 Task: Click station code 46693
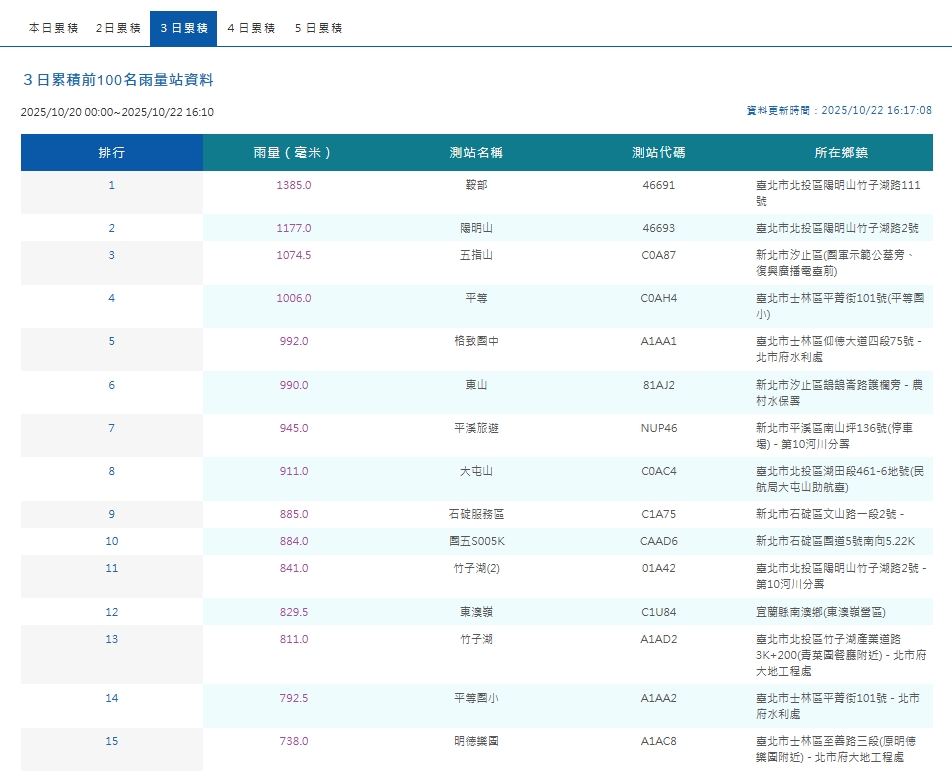point(659,228)
